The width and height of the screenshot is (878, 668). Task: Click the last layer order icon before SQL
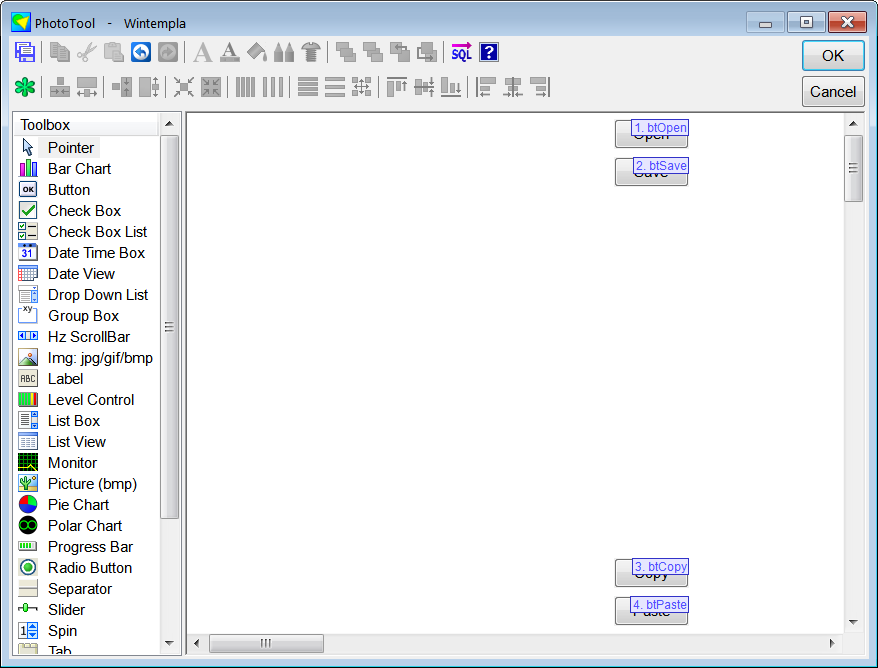(427, 53)
